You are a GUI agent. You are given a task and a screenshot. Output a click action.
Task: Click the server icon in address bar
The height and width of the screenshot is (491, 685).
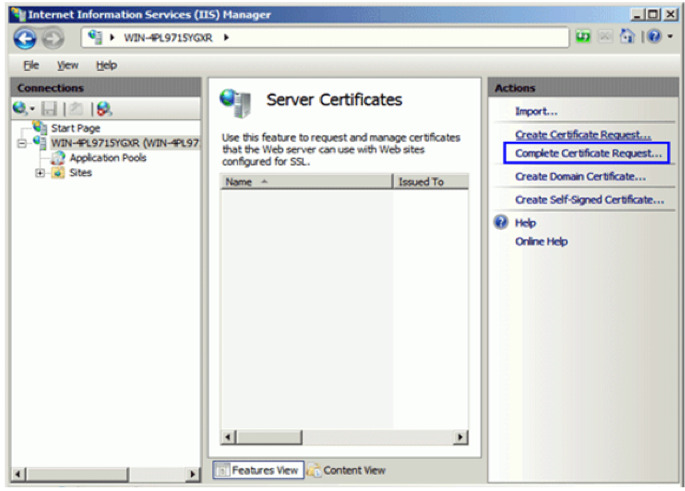(95, 37)
